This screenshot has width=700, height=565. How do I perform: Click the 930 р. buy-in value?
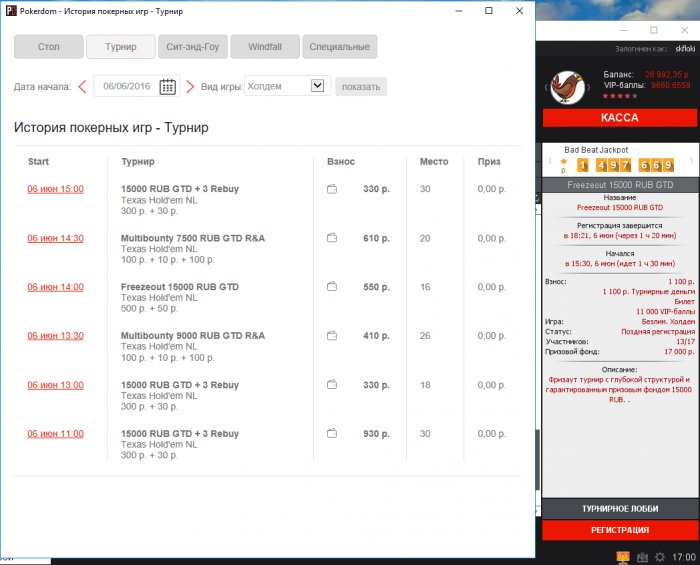pyautogui.click(x=376, y=434)
